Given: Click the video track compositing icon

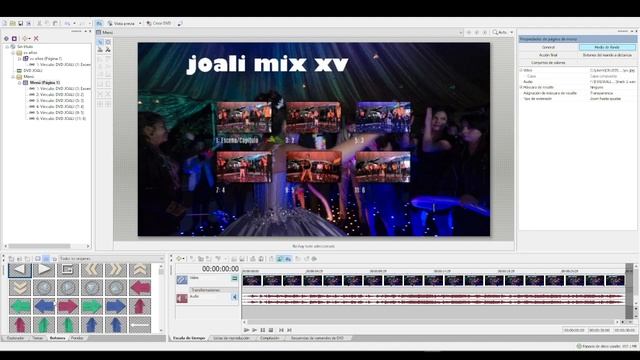Looking at the screenshot, I should [x=182, y=280].
